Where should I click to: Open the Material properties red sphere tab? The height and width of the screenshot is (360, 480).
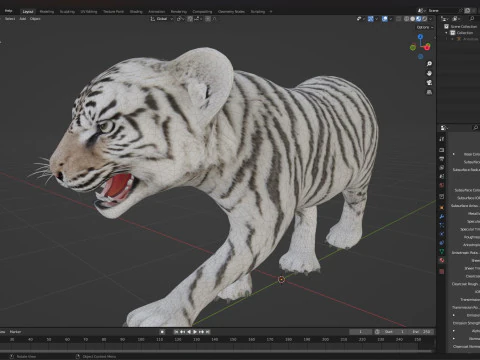(442, 260)
